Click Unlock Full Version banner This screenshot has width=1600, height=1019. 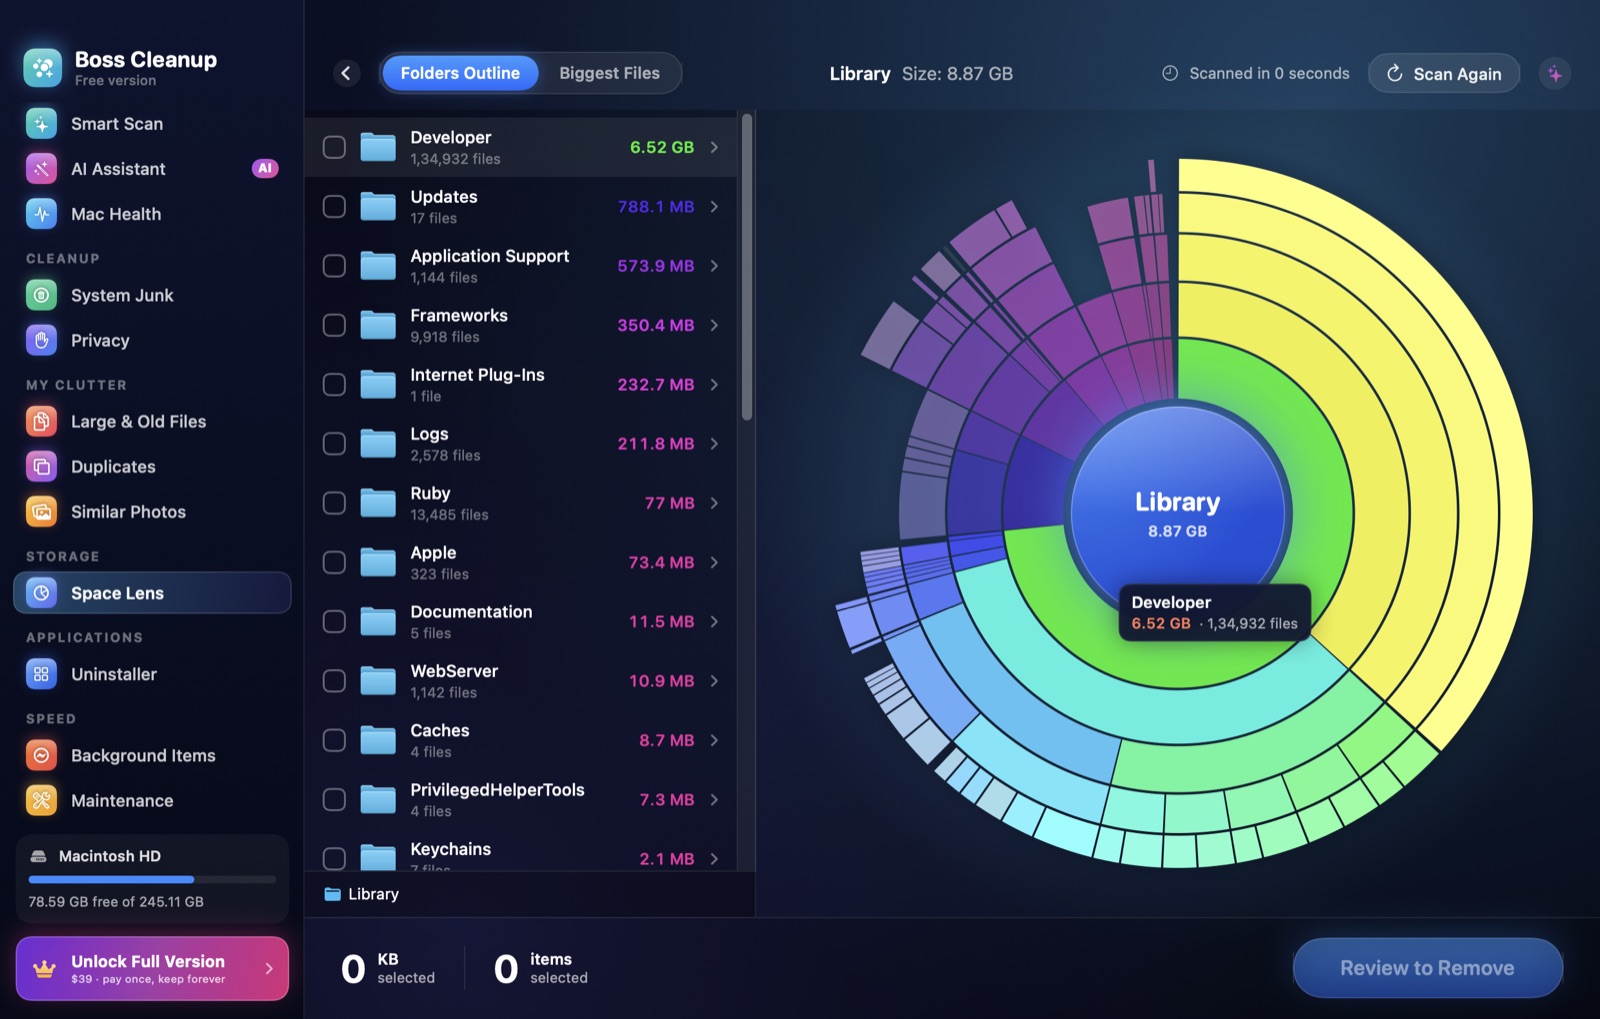(x=152, y=968)
